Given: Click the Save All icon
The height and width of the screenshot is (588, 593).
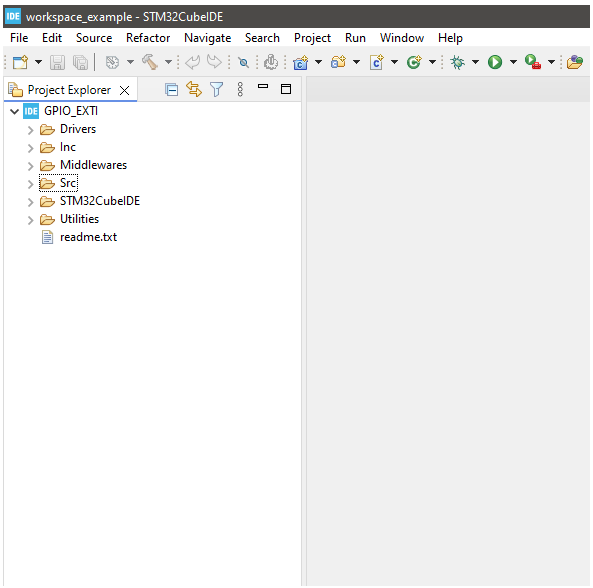Looking at the screenshot, I should click(81, 62).
